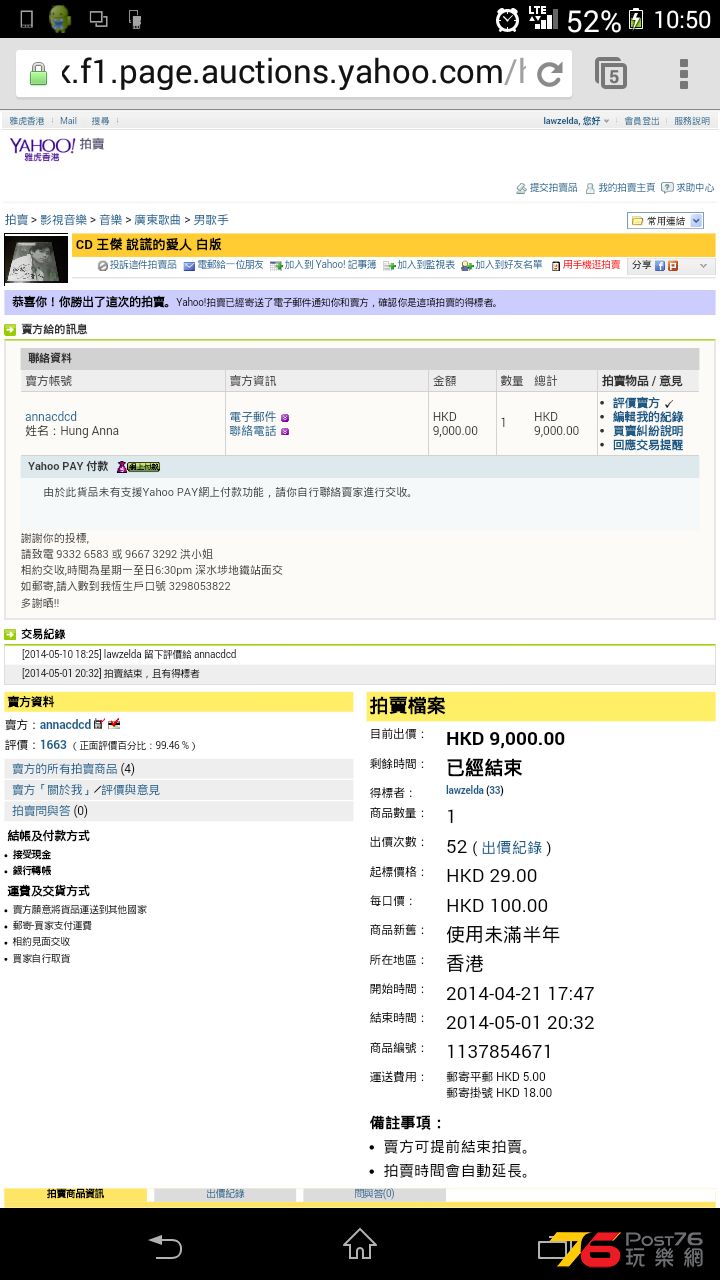Screen dimensions: 720x1280
Task: Click 加入到好友名單 link
Action: [x=509, y=265]
